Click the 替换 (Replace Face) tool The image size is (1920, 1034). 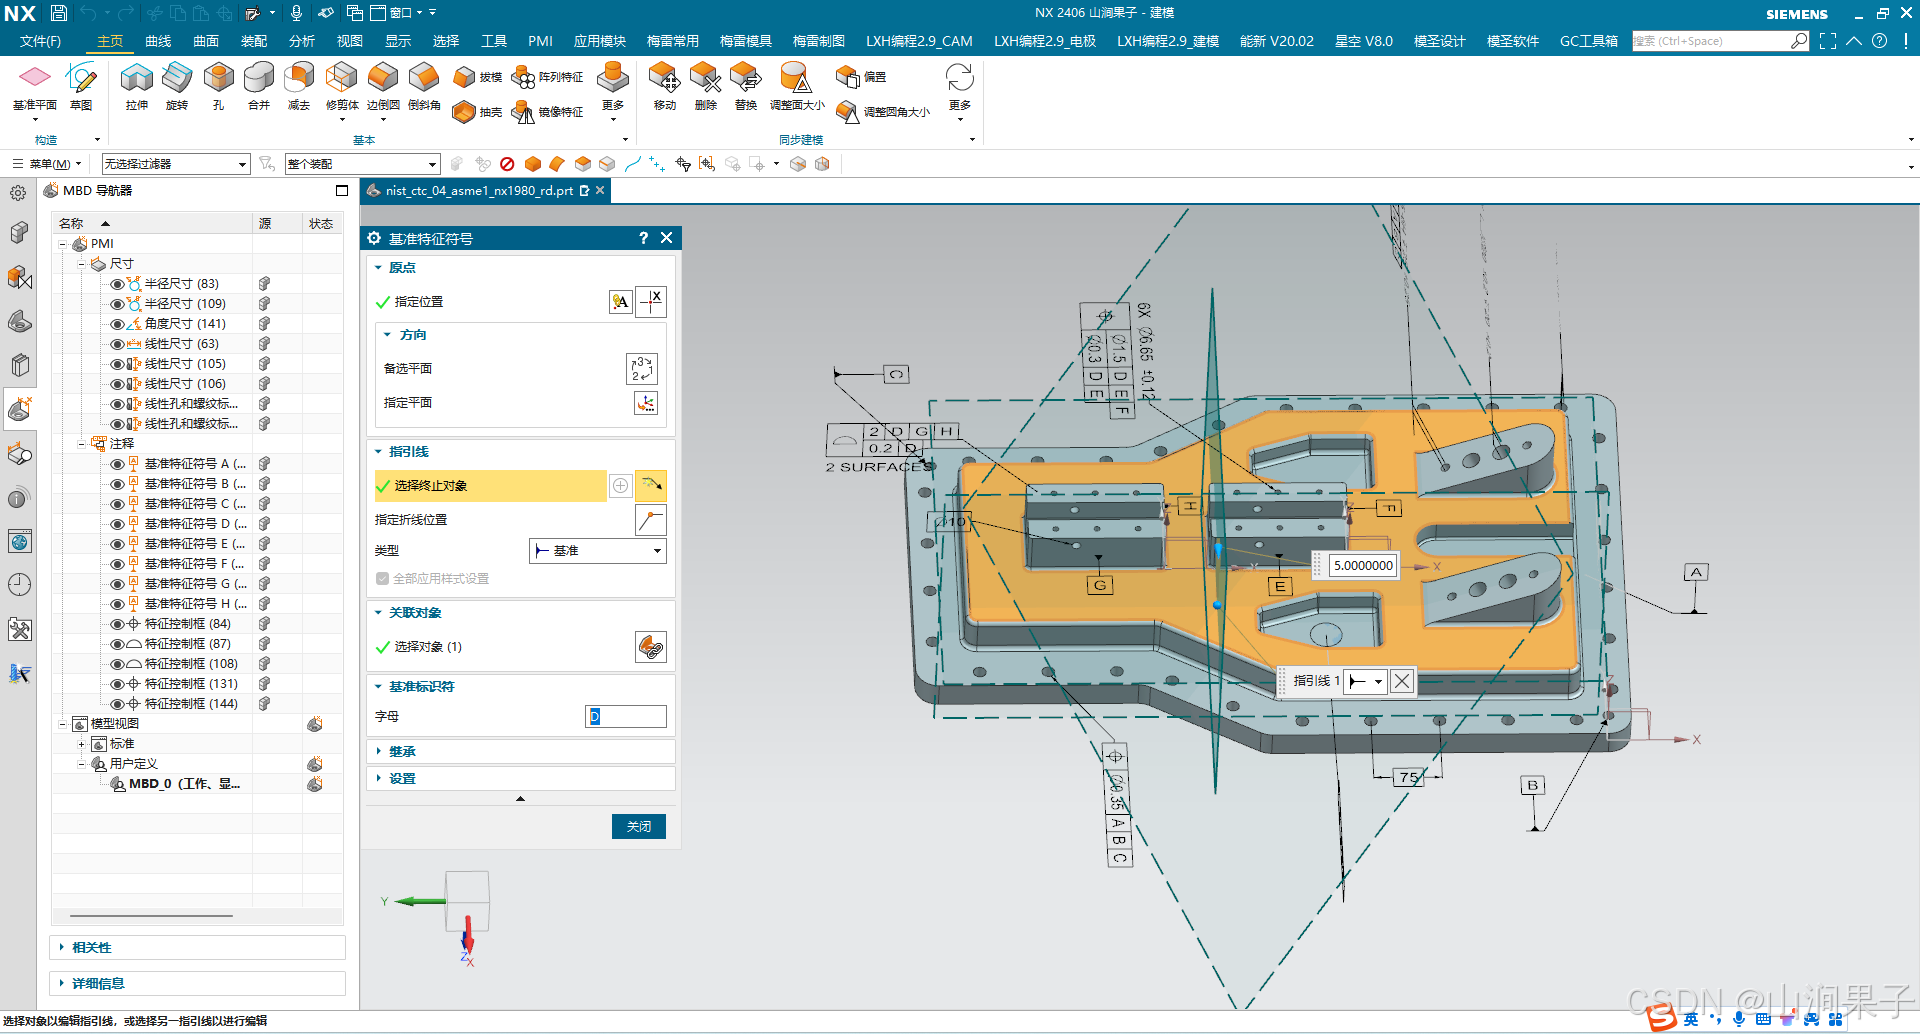tap(746, 86)
